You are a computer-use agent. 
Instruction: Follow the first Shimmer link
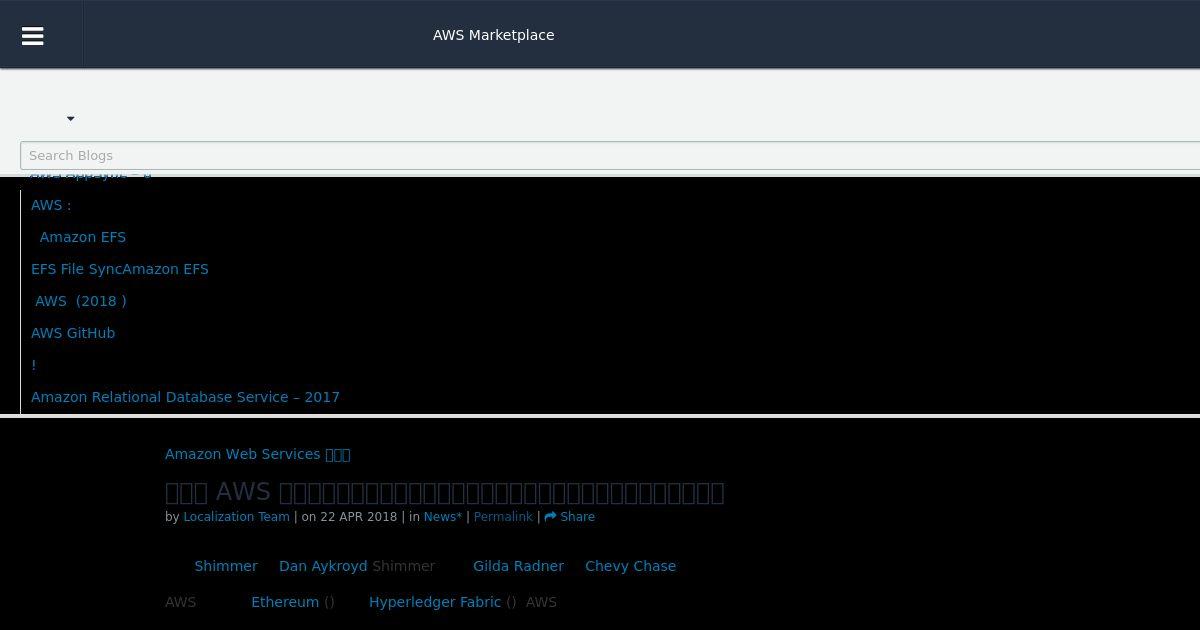[226, 566]
